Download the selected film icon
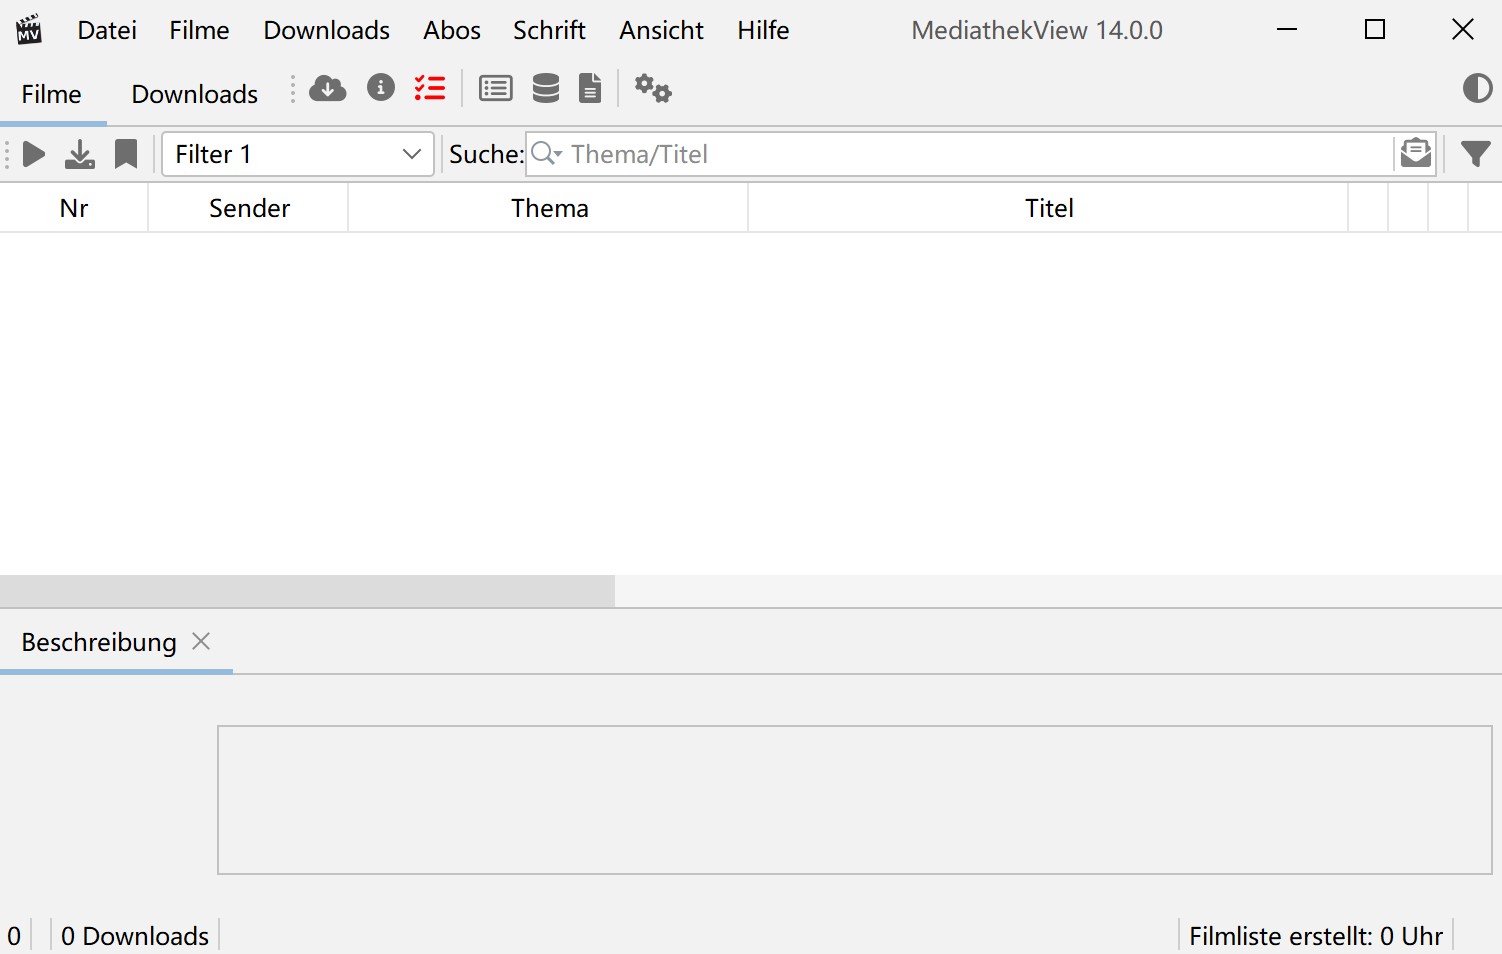 pos(80,154)
